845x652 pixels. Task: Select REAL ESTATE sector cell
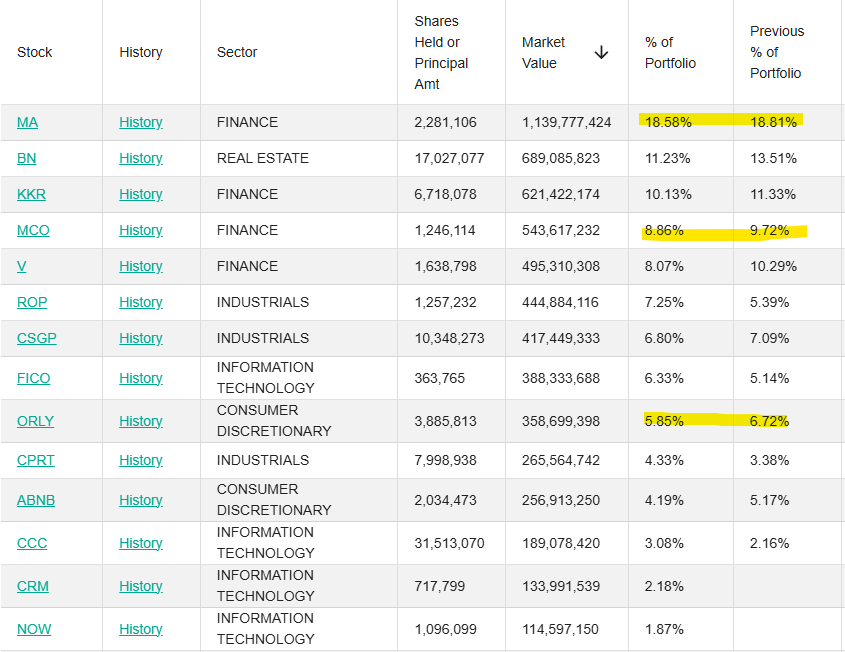262,158
